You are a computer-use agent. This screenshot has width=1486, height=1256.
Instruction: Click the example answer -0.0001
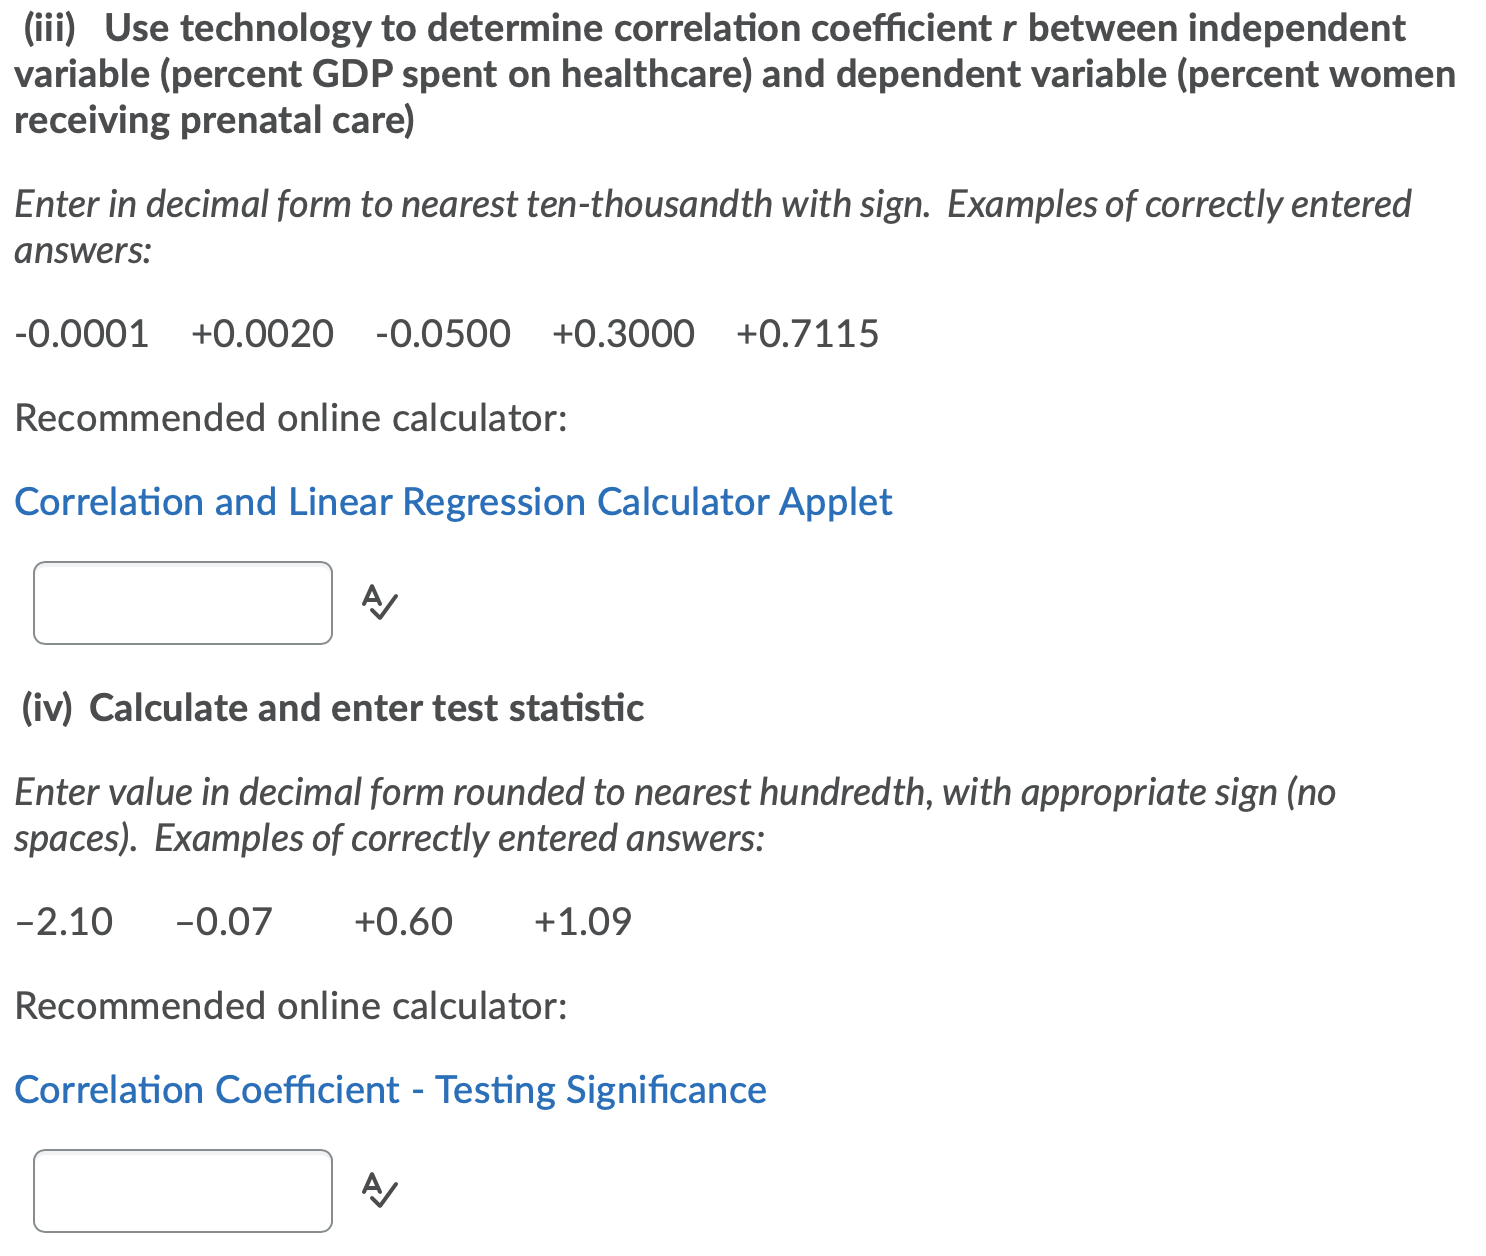tap(82, 334)
